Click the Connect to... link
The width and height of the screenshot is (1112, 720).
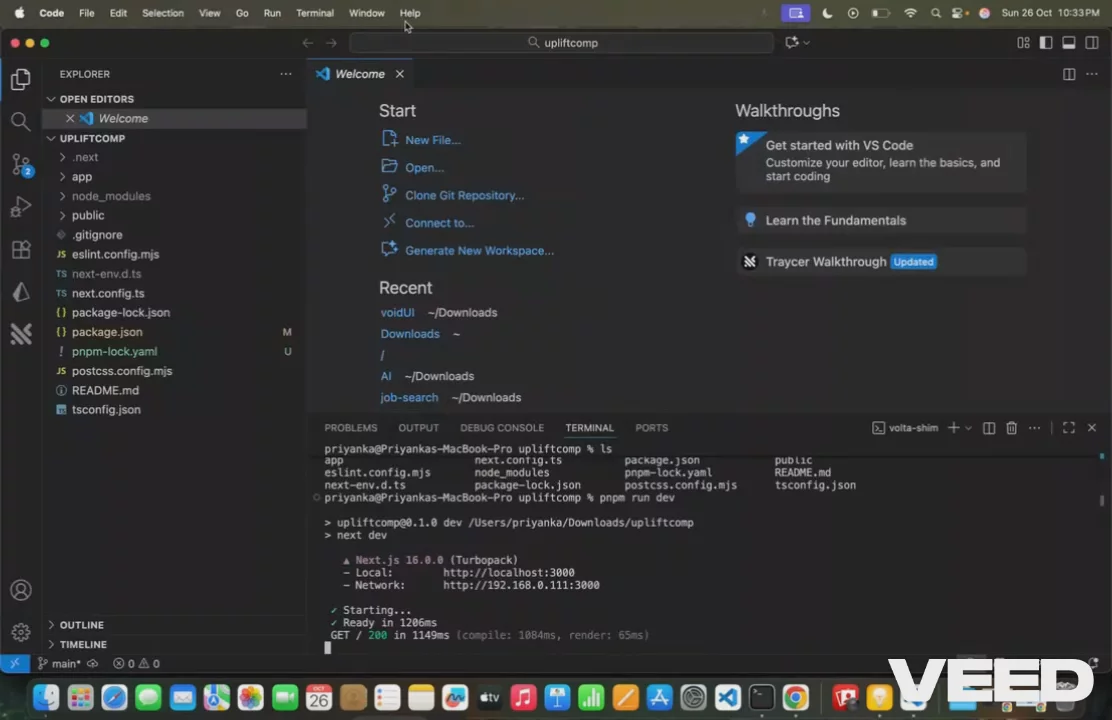(x=439, y=223)
